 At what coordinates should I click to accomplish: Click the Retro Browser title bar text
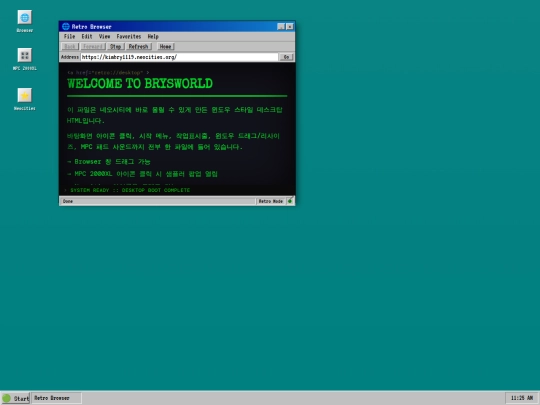pos(92,27)
